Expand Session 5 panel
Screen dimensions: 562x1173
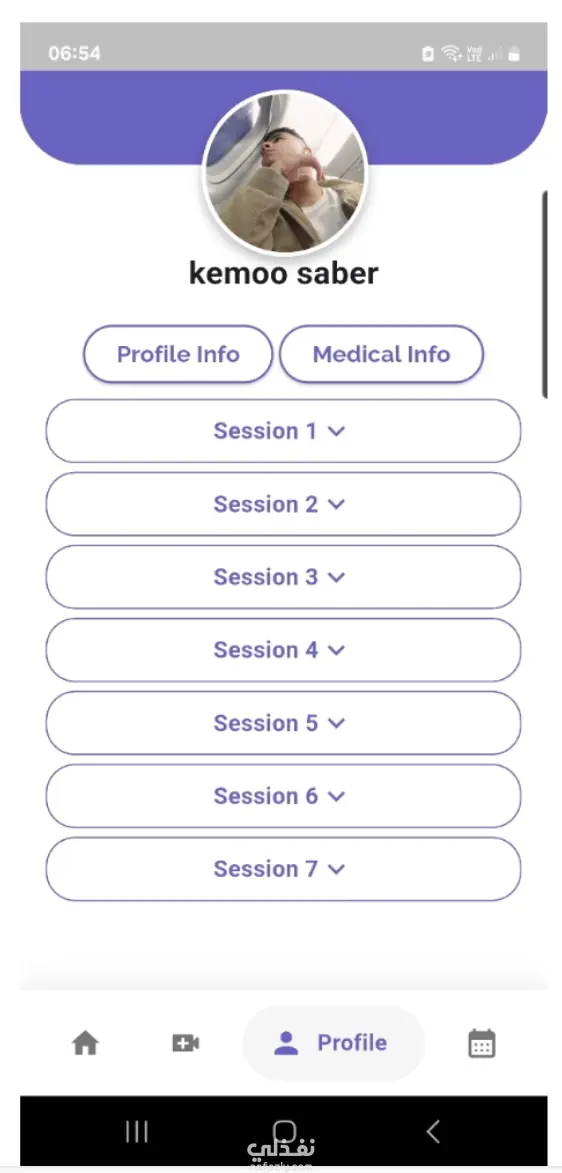tap(284, 723)
